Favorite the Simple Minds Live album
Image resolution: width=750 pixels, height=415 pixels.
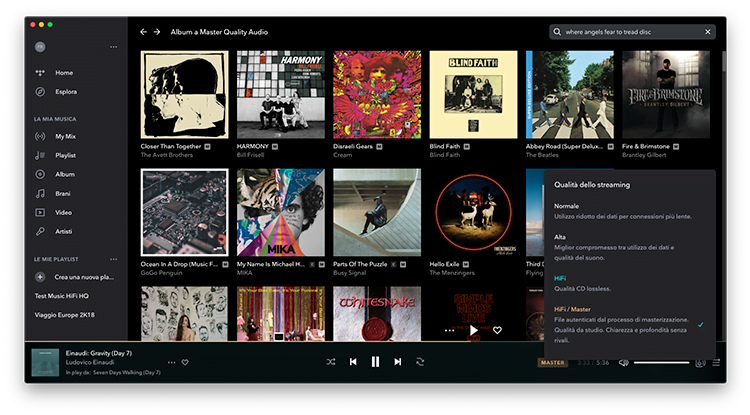coord(497,330)
